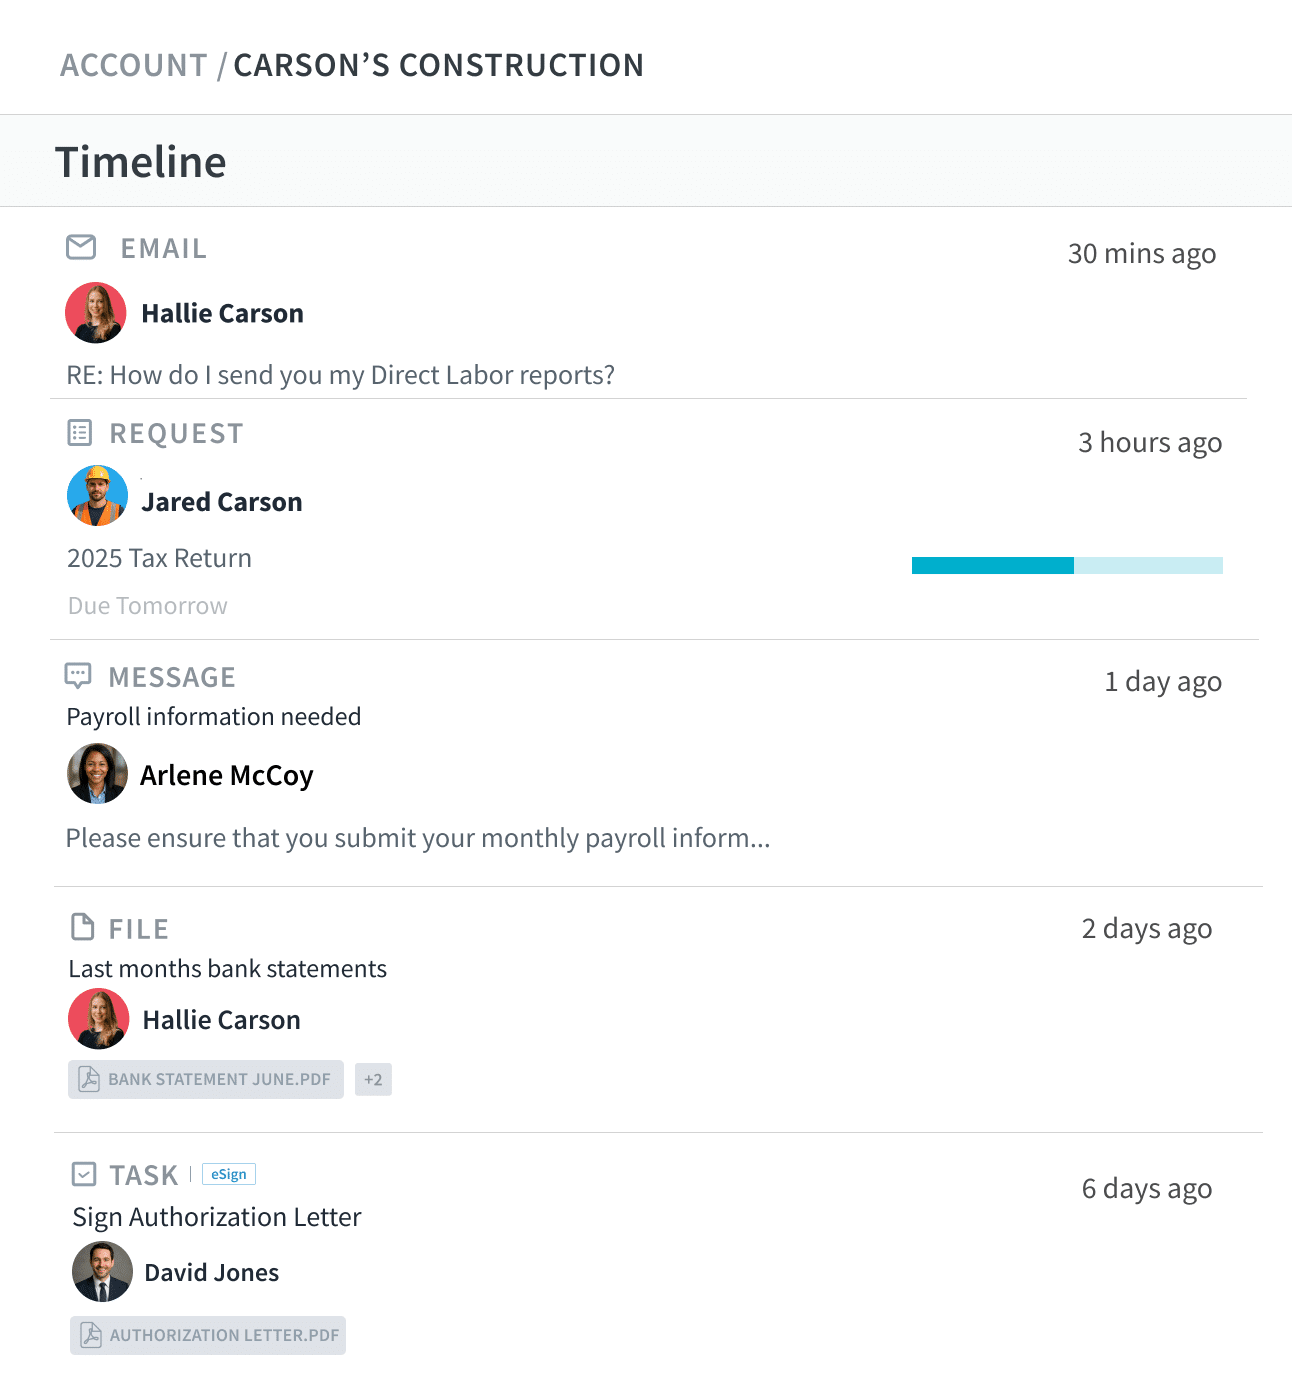
Task: Click the PDF icon on Authorization Letter
Action: point(88,1335)
